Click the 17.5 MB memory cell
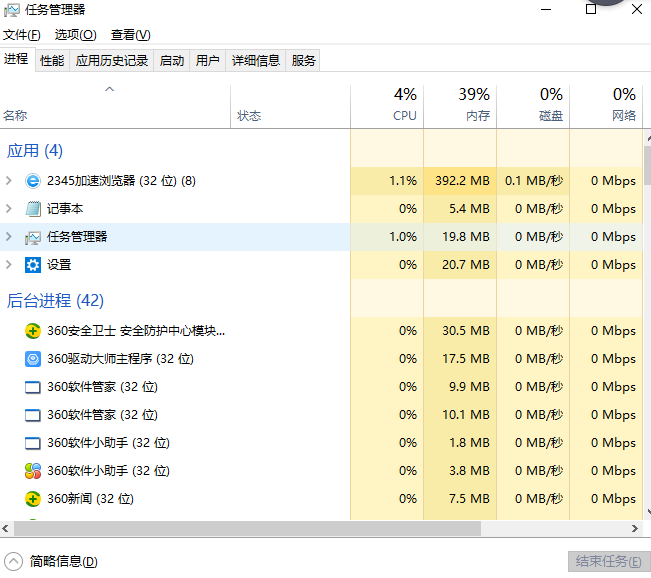This screenshot has width=651, height=578. 460,359
